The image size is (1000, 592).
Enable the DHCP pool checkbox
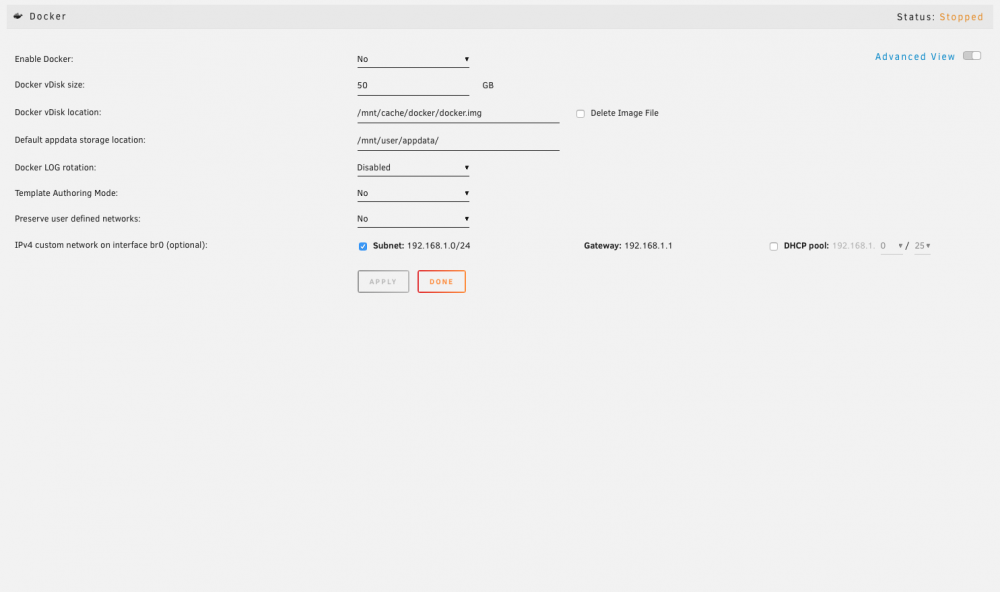point(774,246)
